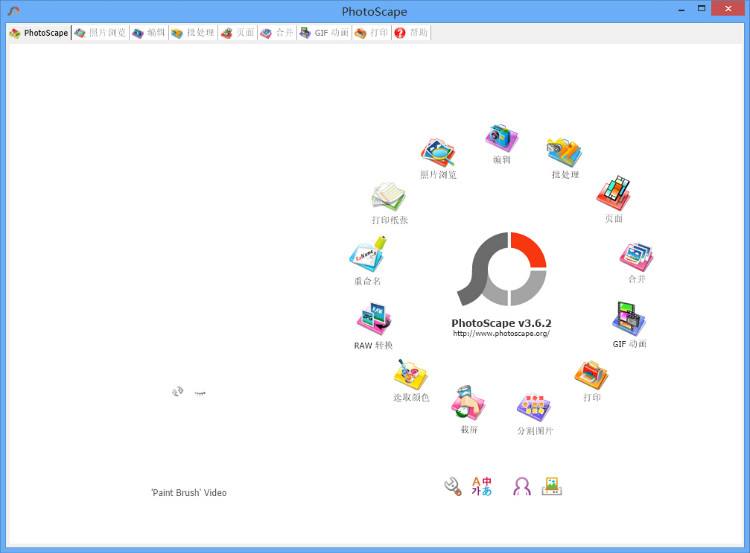Open the 帮助 help tab
The image size is (750, 553).
(x=411, y=33)
